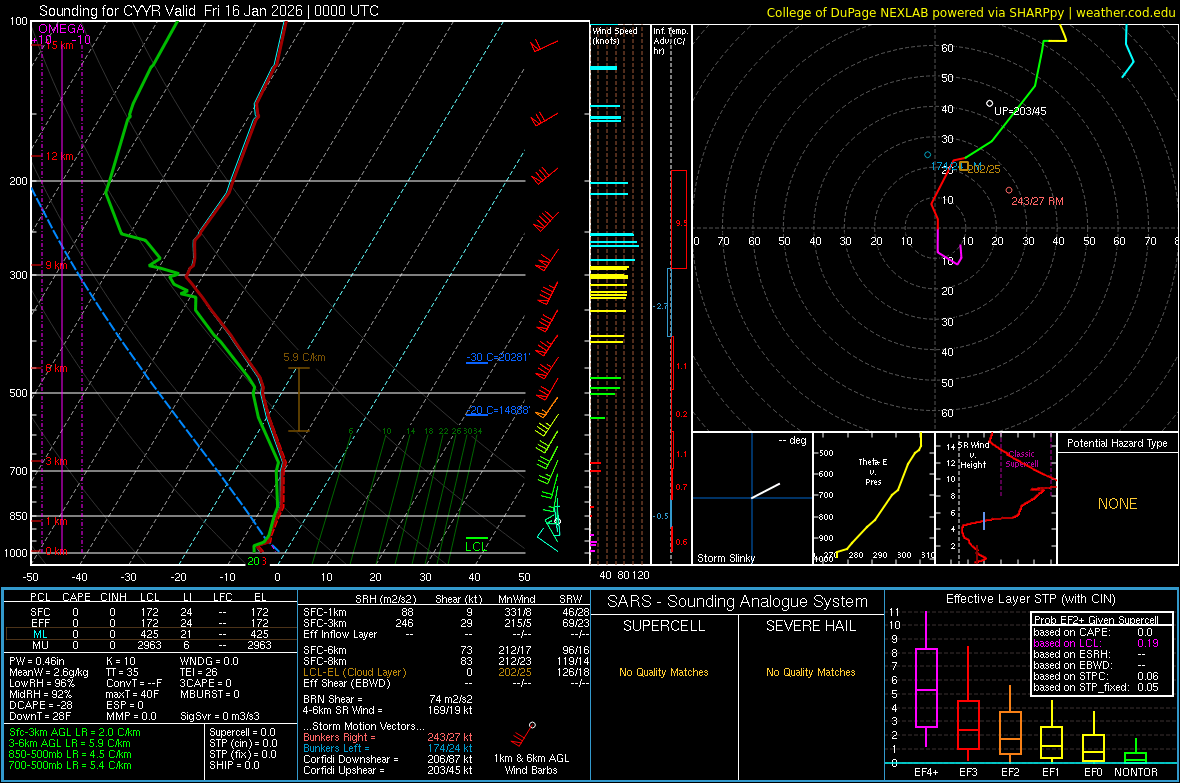This screenshot has width=1180, height=783.
Task: Click the Potential Hazard Type heading
Action: [1117, 443]
